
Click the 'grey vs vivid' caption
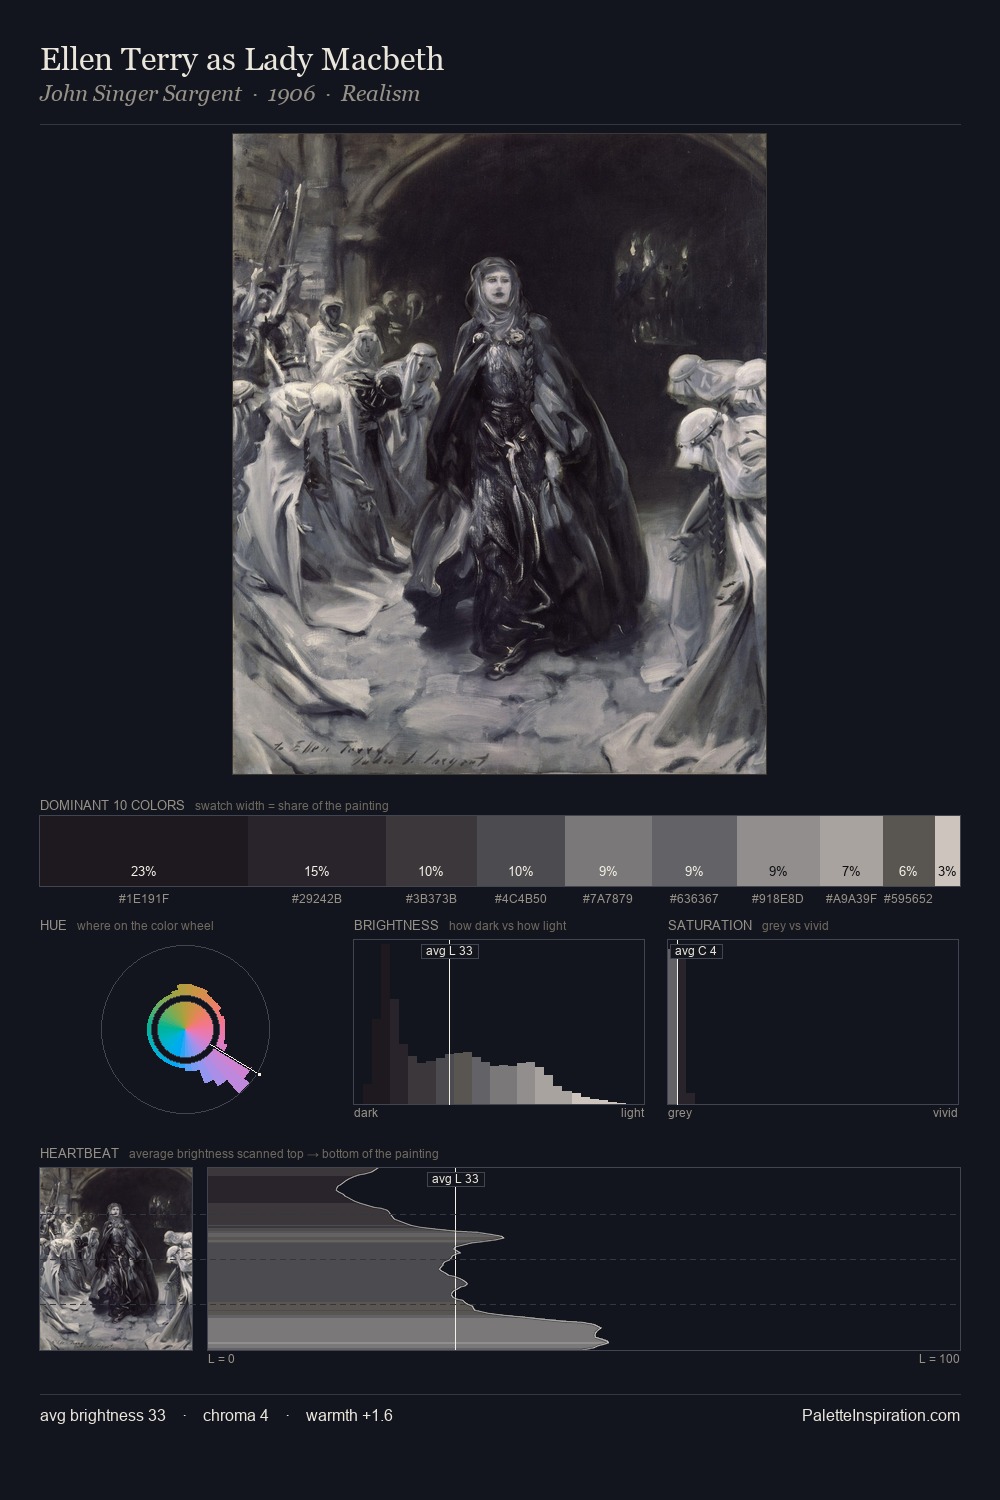click(796, 926)
